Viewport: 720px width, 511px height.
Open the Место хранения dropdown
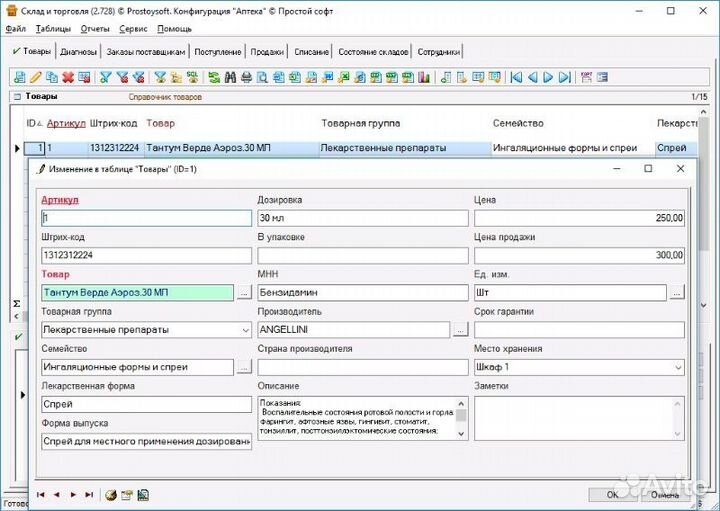pos(677,367)
